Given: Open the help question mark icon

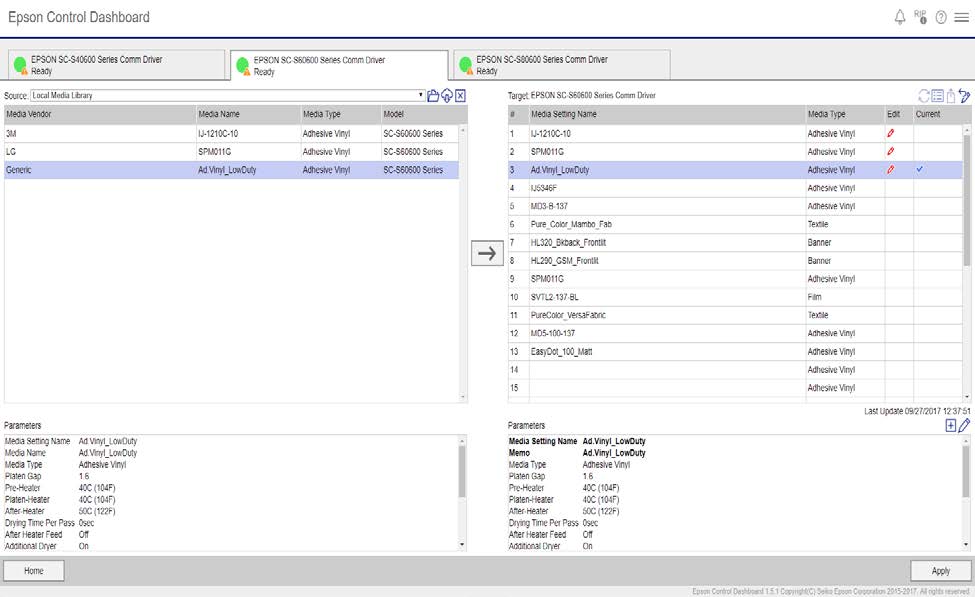Looking at the screenshot, I should pos(941,18).
